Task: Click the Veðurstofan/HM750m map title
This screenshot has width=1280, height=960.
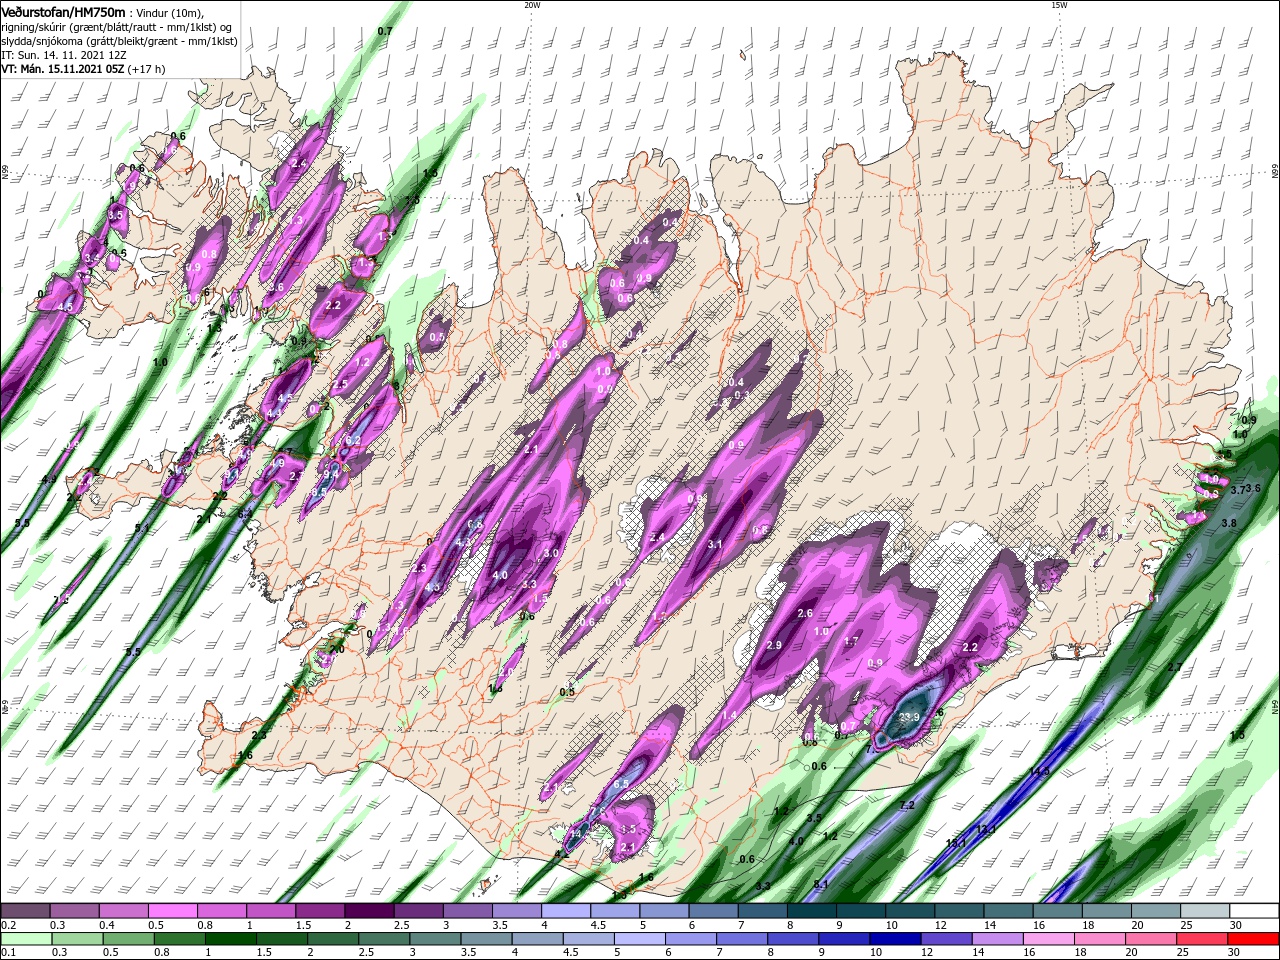Action: point(63,12)
